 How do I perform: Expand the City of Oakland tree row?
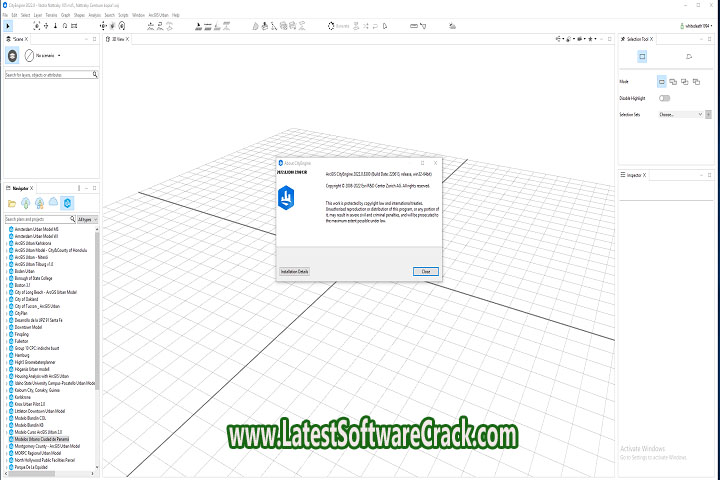(x=6, y=299)
